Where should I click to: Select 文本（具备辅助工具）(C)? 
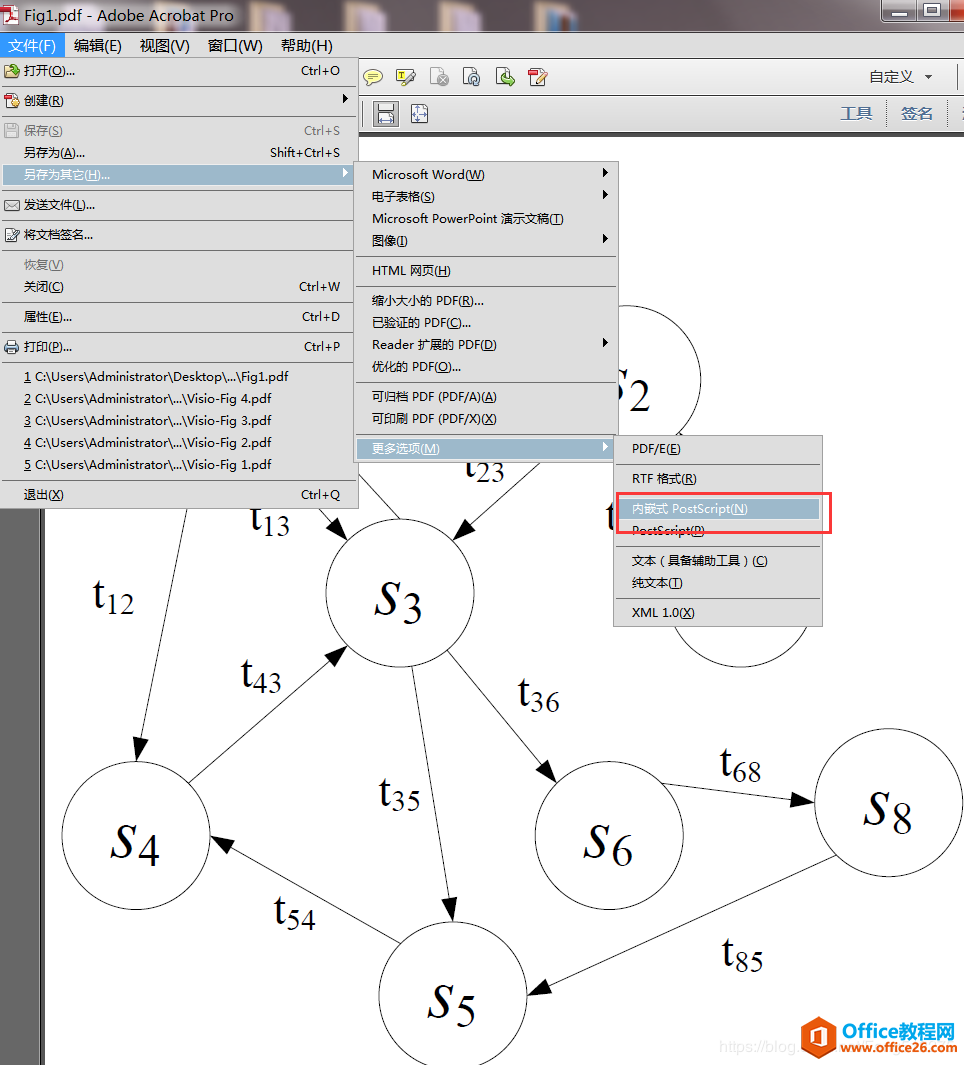[718, 561]
